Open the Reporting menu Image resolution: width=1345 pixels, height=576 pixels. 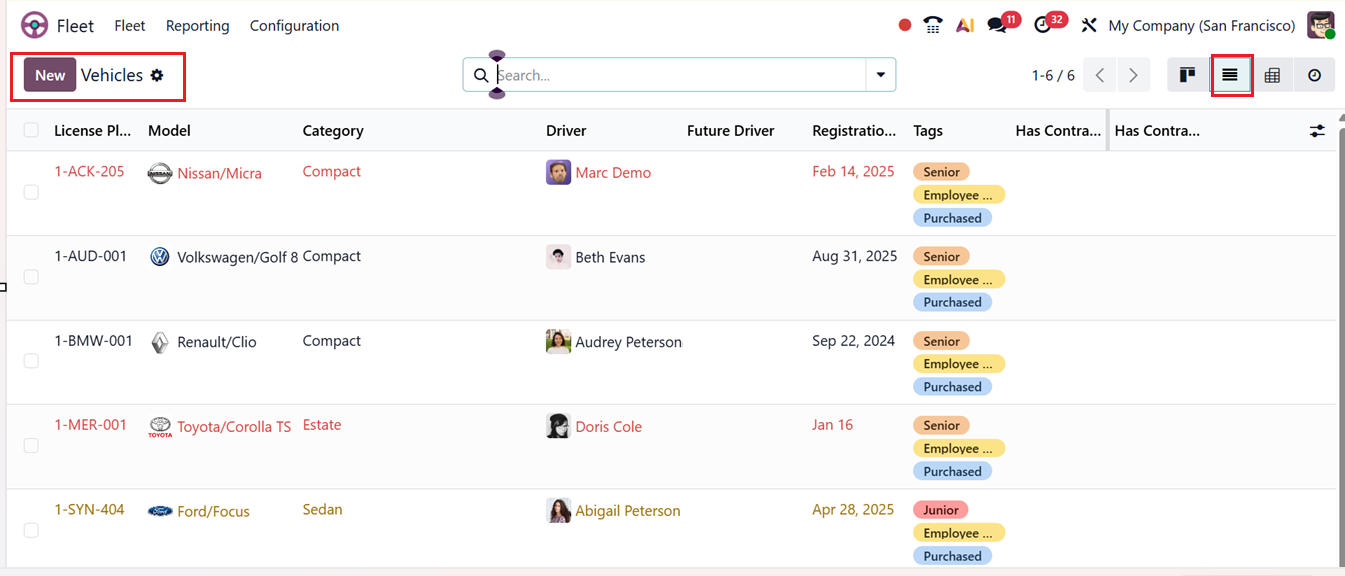coord(197,26)
